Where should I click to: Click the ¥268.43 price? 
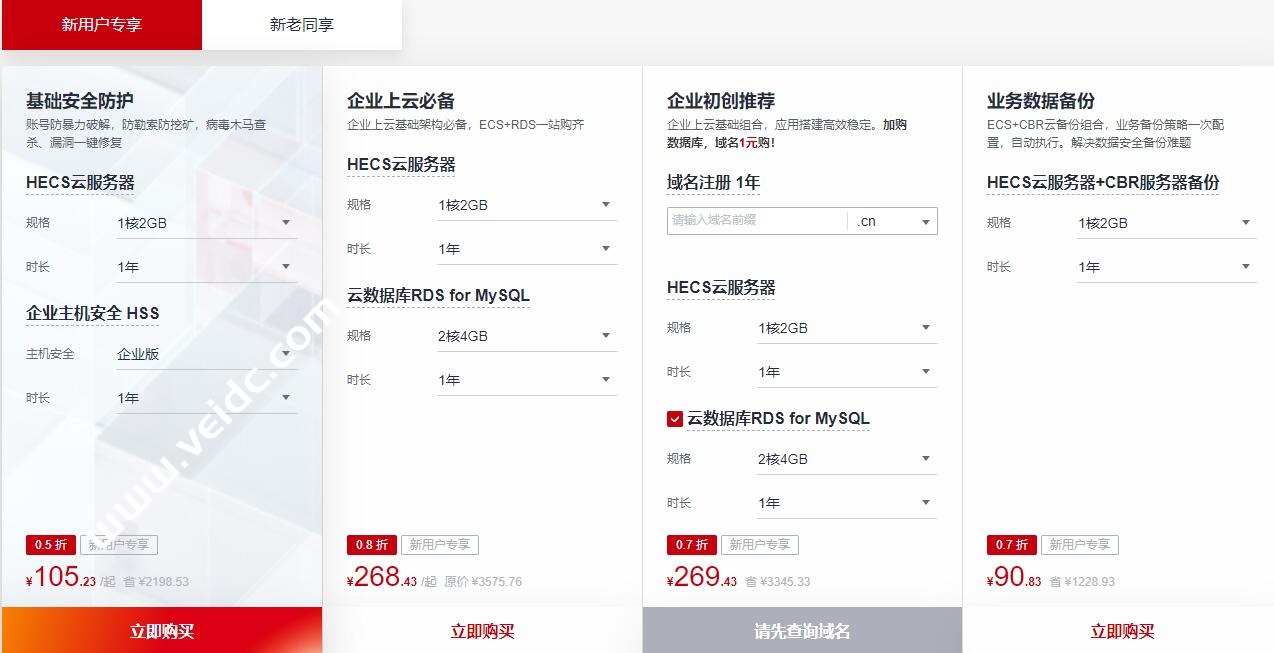[x=382, y=577]
